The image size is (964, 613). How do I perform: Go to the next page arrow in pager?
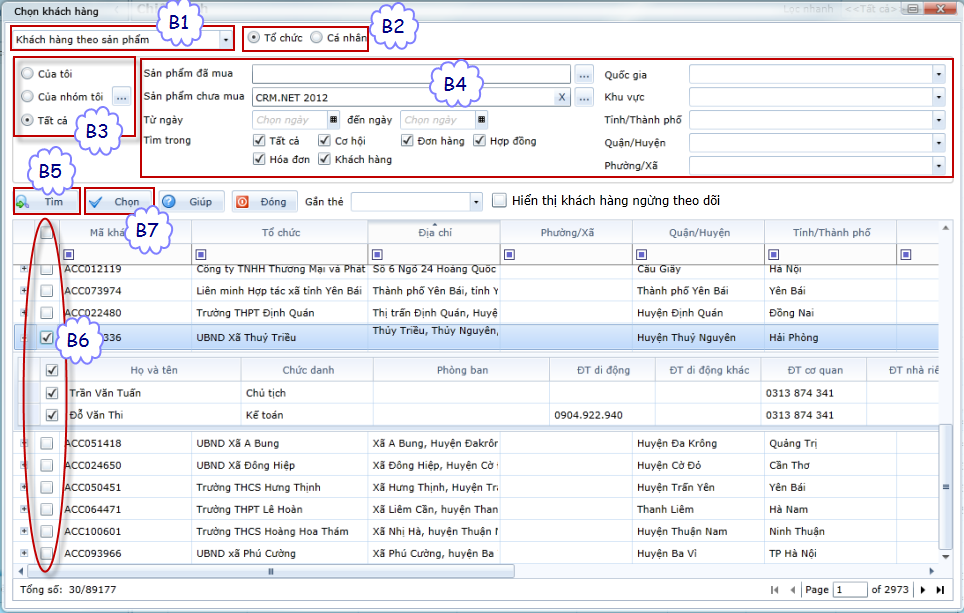tap(922, 590)
